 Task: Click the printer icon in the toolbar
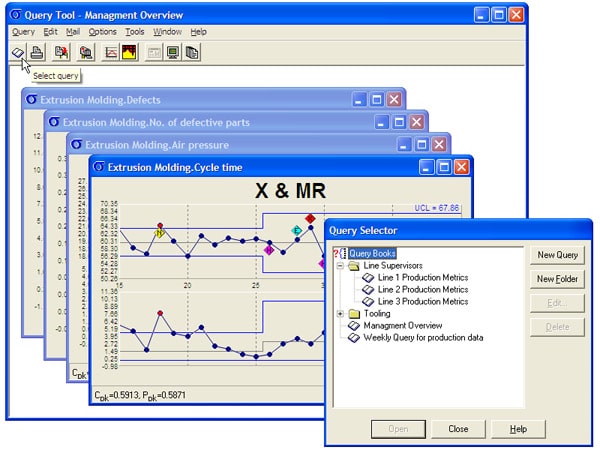37,52
